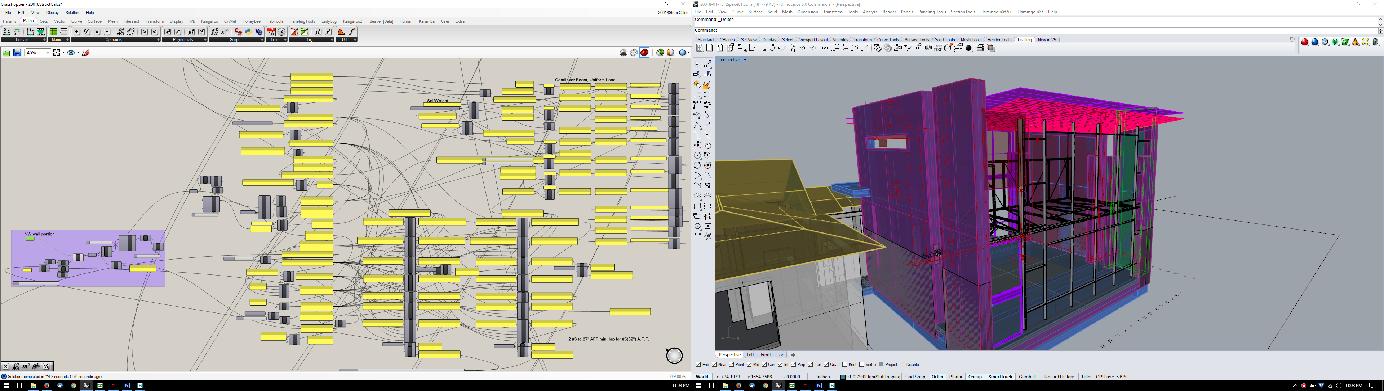Expand the Matrix panel in Maths tab

click(58, 39)
